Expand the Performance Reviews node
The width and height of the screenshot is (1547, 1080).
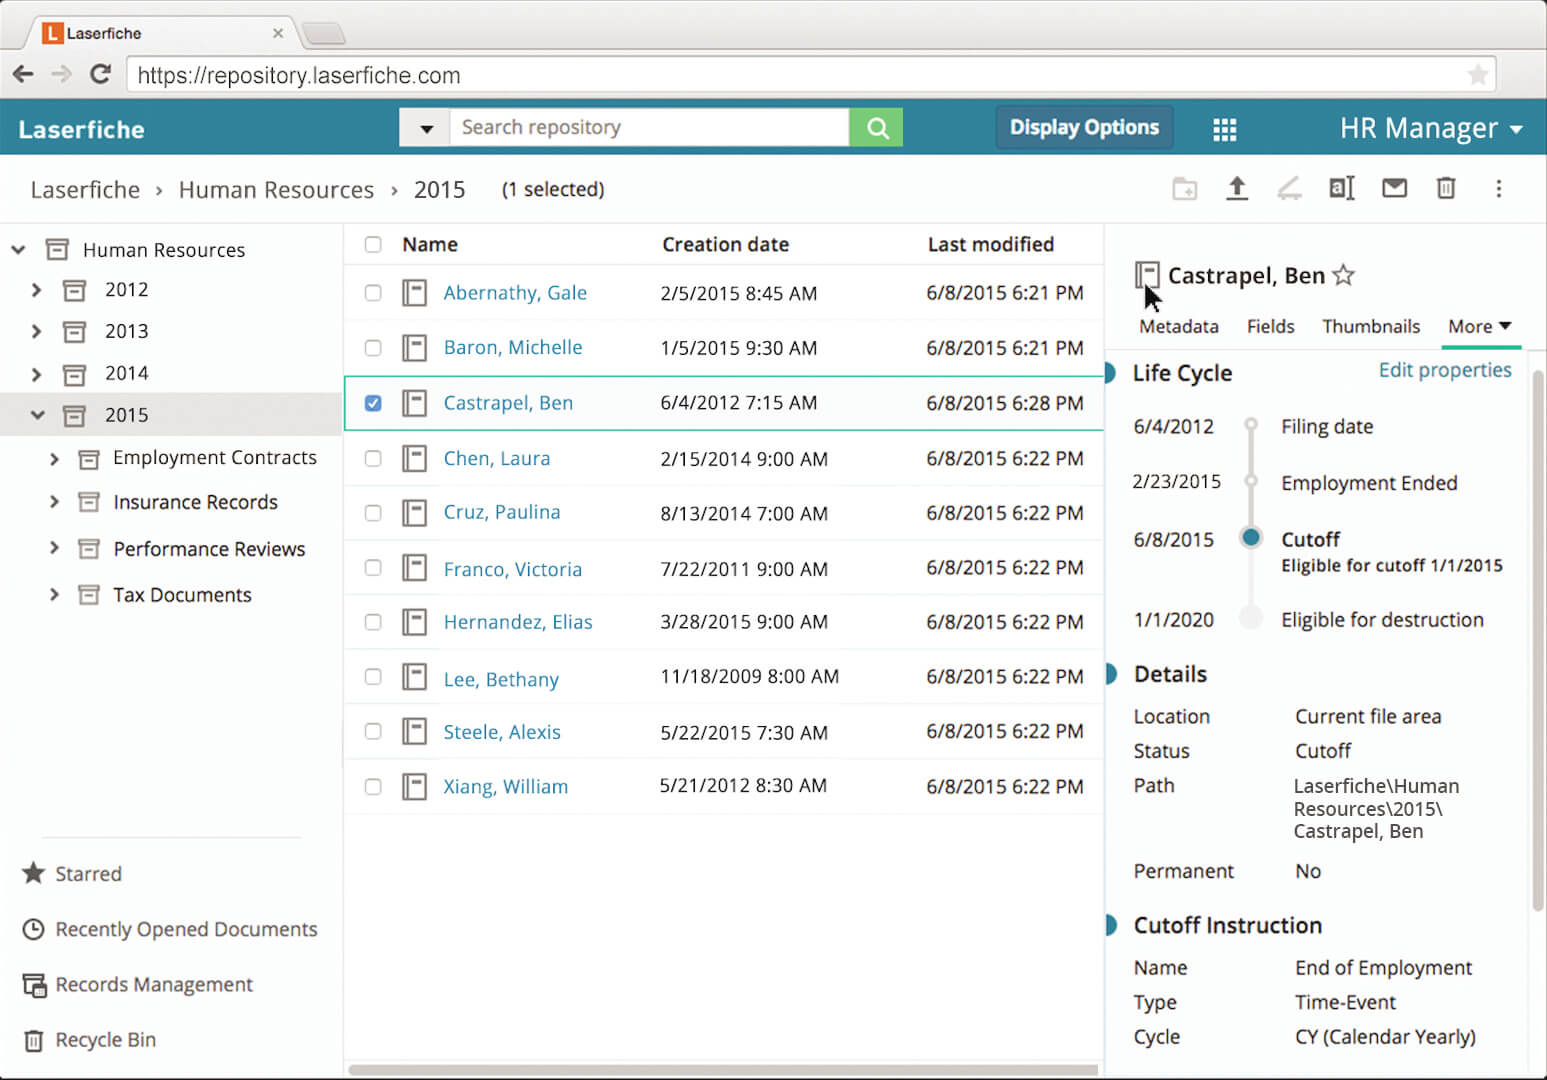point(54,548)
